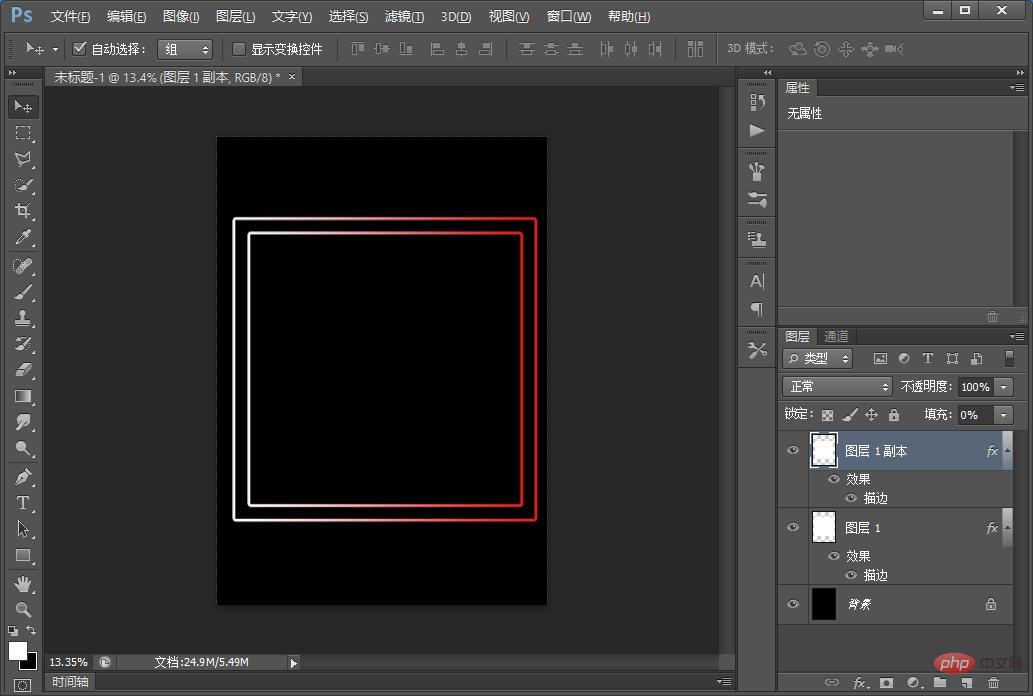
Task: Select the Rectangle shape tool
Action: 23,556
